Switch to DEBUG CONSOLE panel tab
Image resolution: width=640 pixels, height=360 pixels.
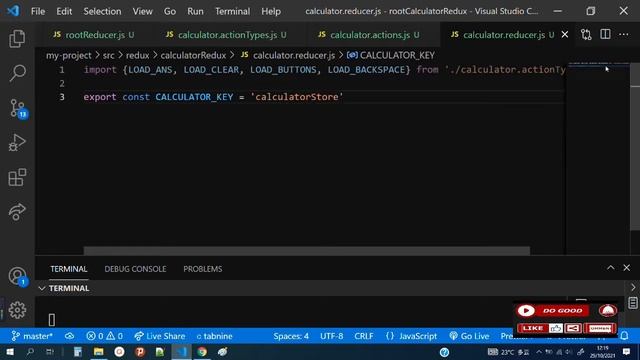pyautogui.click(x=135, y=269)
